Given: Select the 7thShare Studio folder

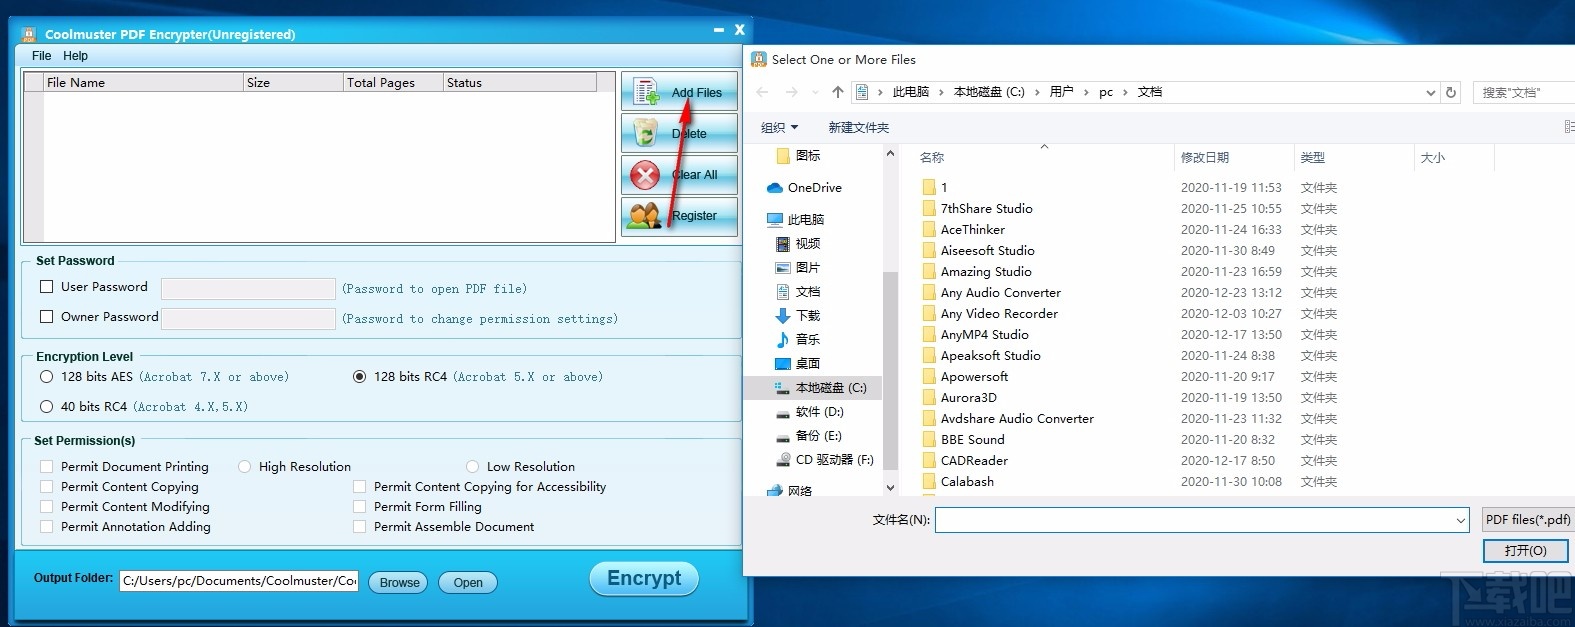Looking at the screenshot, I should [x=986, y=209].
